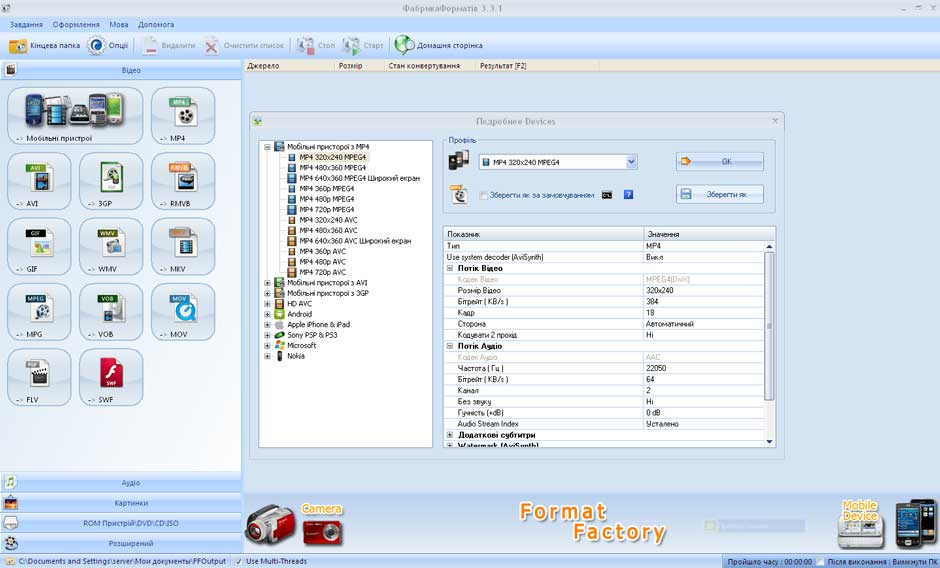940x568 pixels.
Task: Expand the Android tree node
Action: (268, 314)
